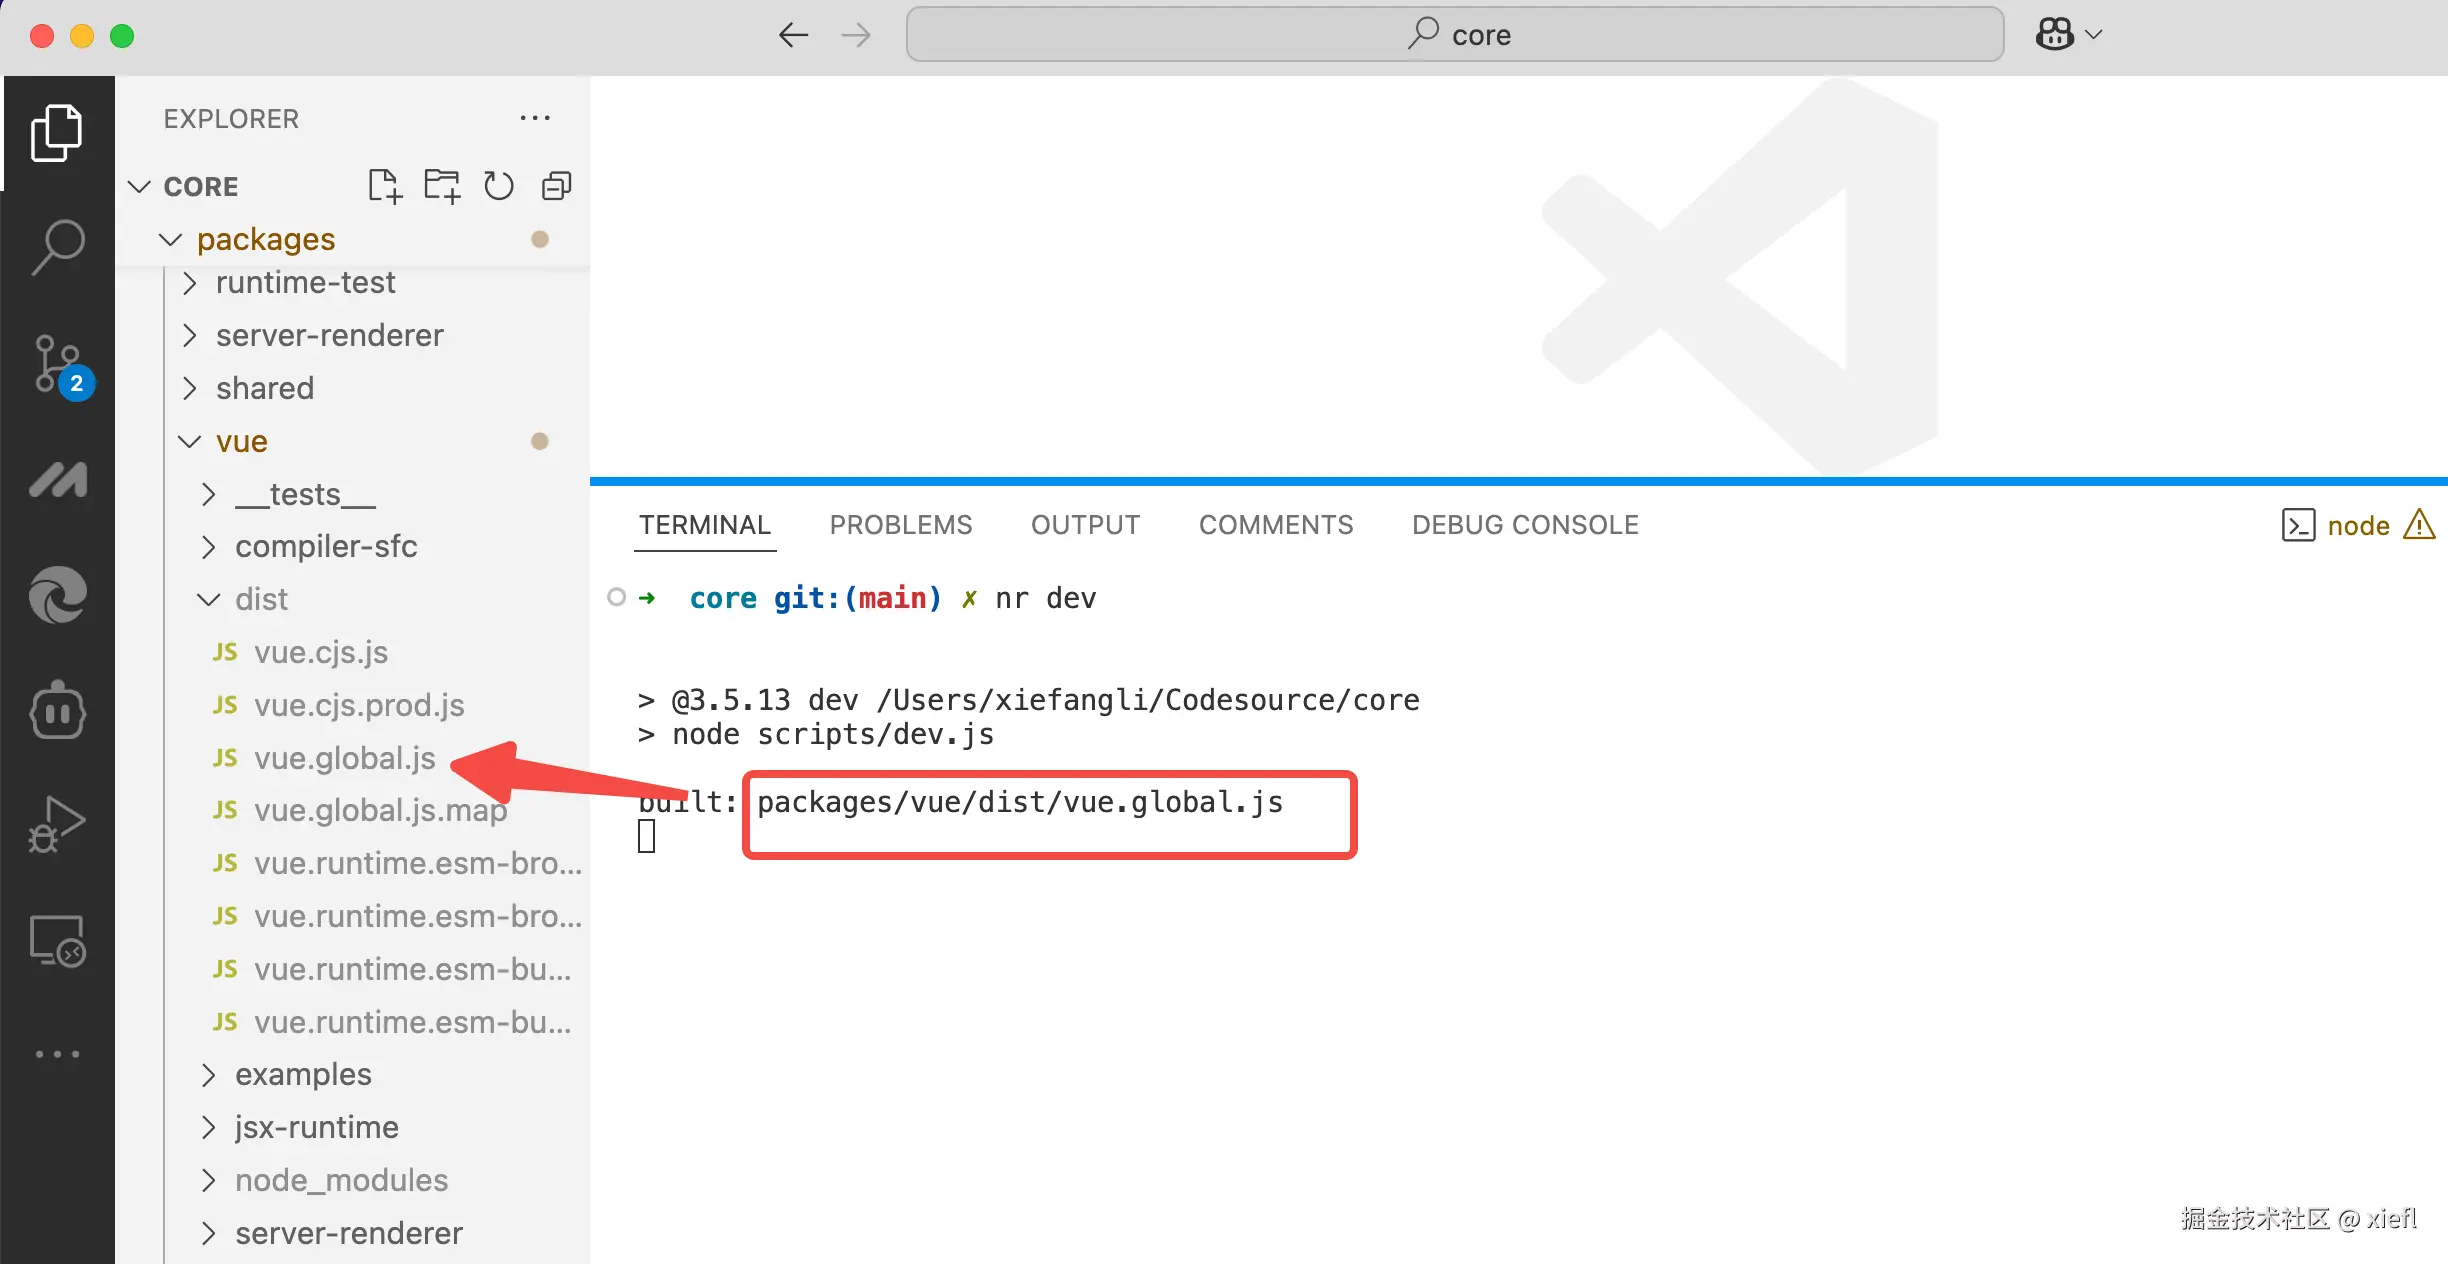Open vue.global.js file

coord(344,758)
